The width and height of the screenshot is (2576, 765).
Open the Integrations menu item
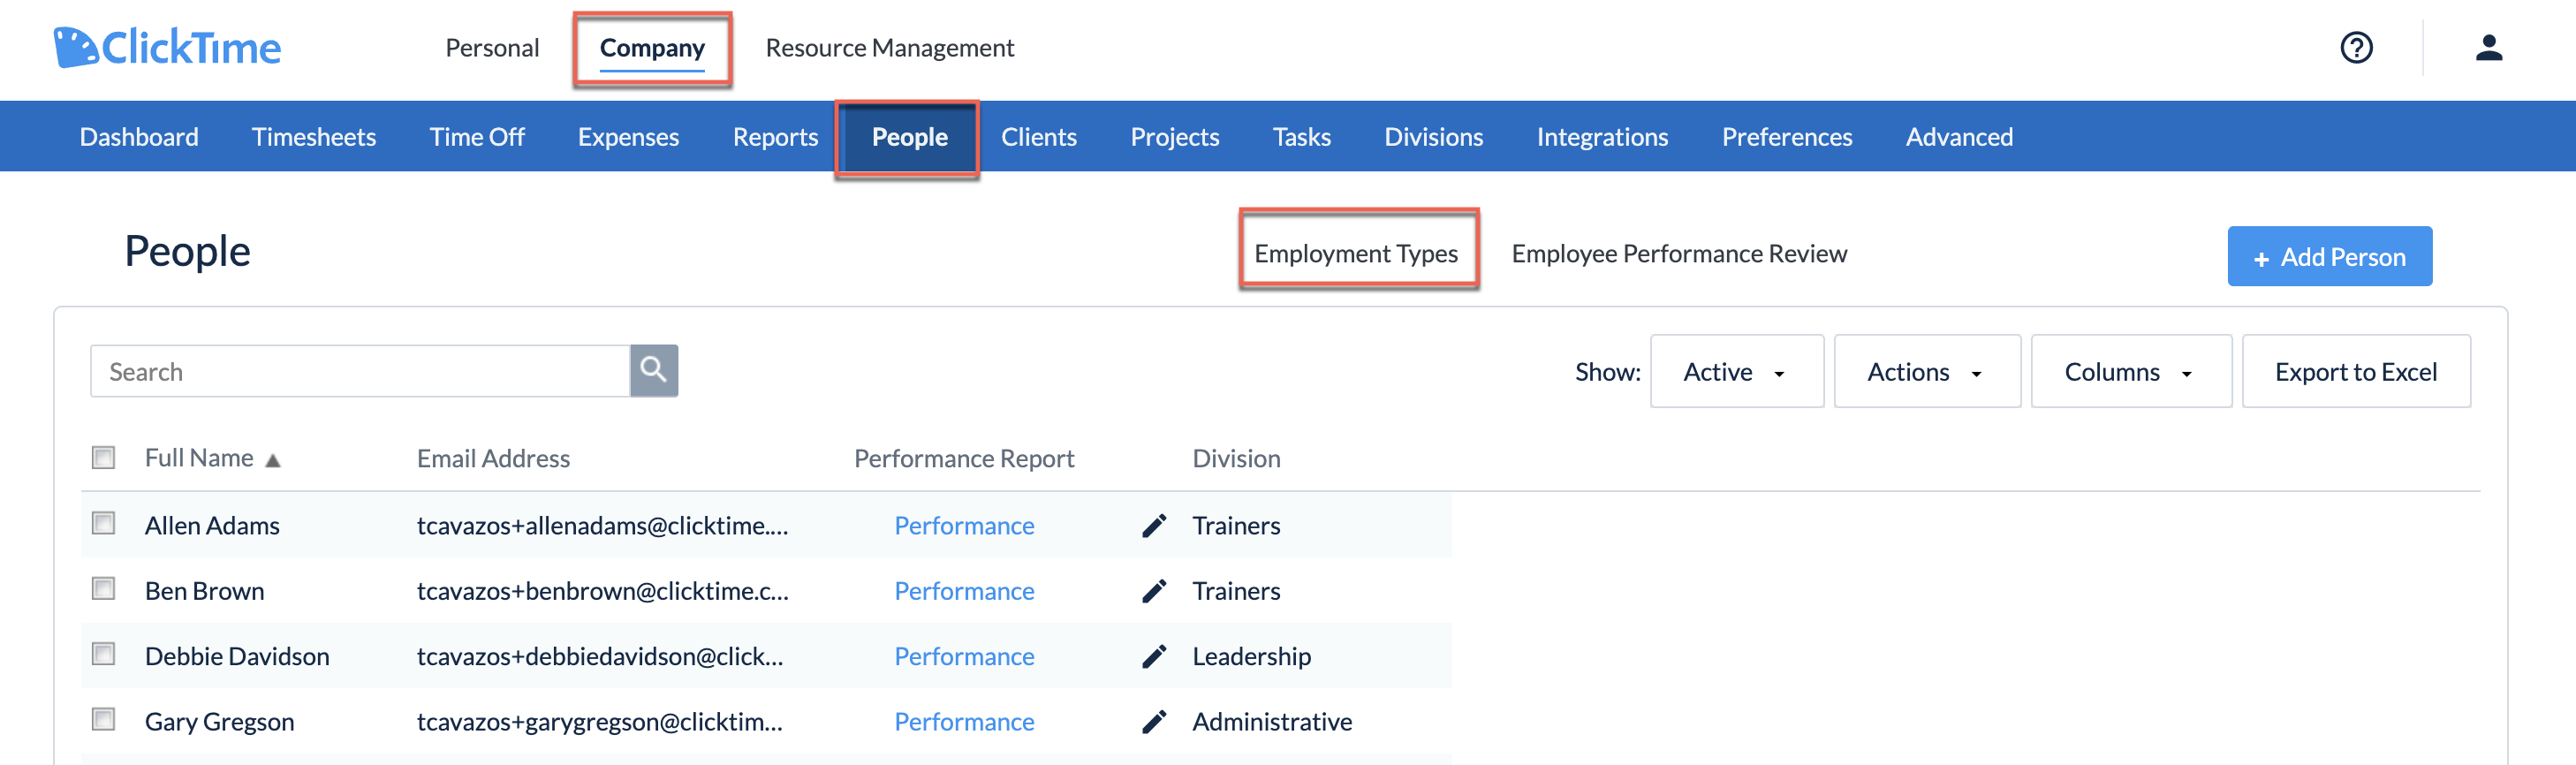(1602, 136)
